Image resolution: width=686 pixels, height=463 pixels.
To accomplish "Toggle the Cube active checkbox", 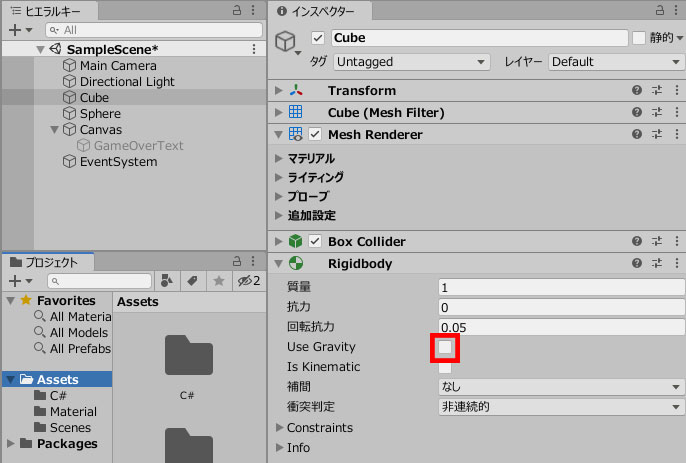I will (318, 38).
